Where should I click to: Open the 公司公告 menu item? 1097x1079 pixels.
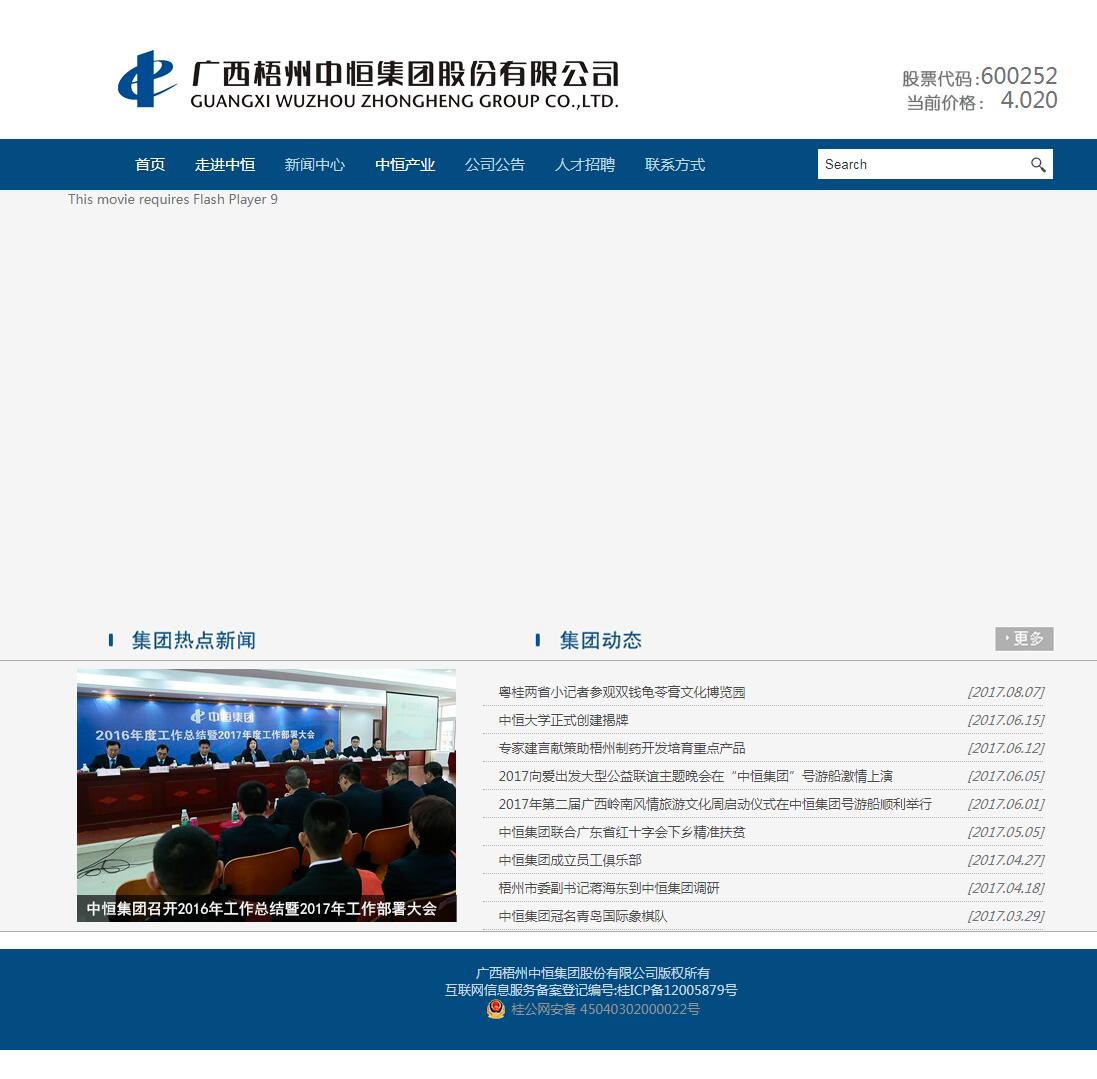pyautogui.click(x=495, y=164)
